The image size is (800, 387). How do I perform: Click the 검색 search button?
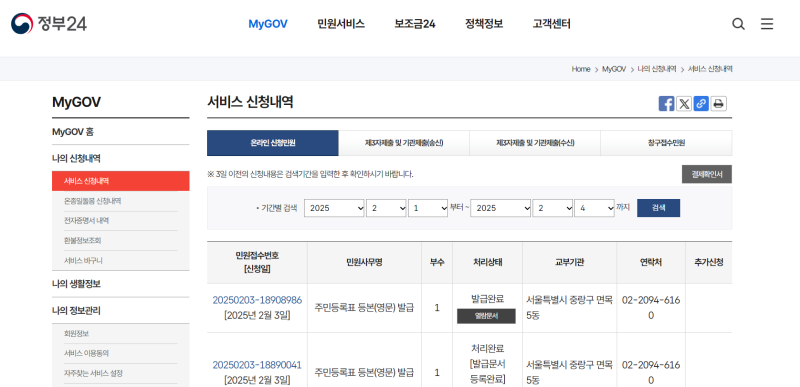click(658, 208)
